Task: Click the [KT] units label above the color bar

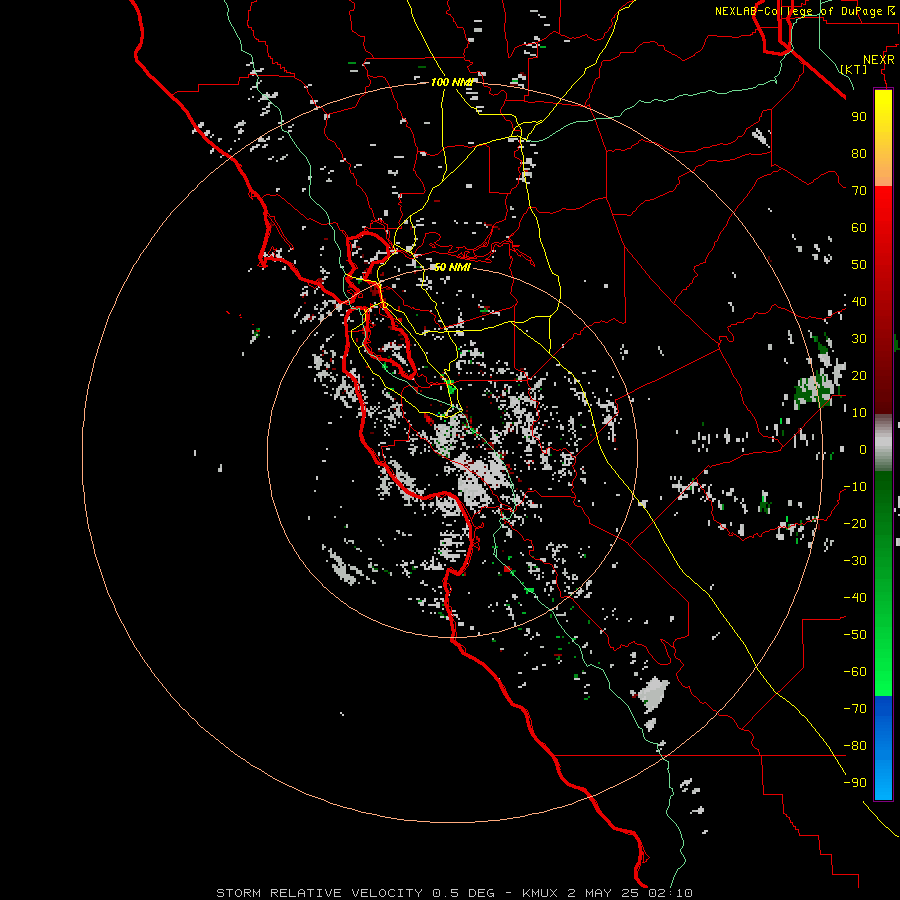Action: pos(854,69)
